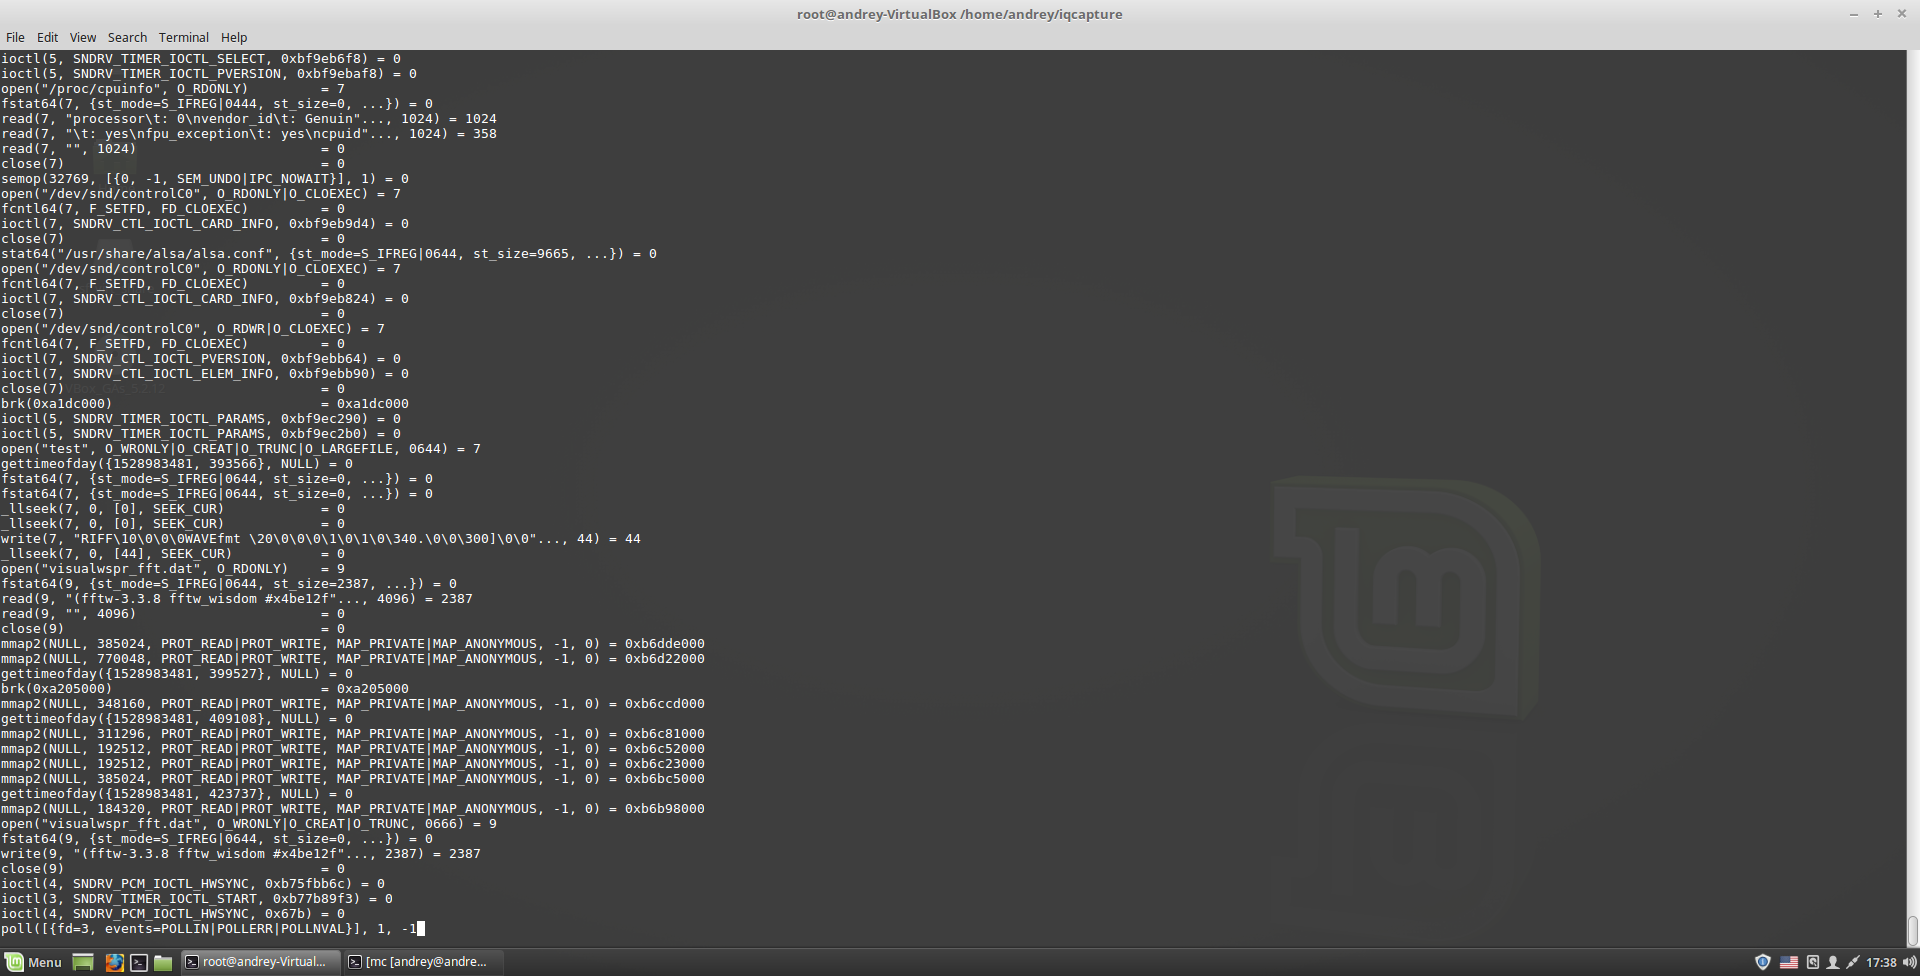The height and width of the screenshot is (976, 1920).
Task: Open the Files folder launcher icon
Action: tap(163, 962)
